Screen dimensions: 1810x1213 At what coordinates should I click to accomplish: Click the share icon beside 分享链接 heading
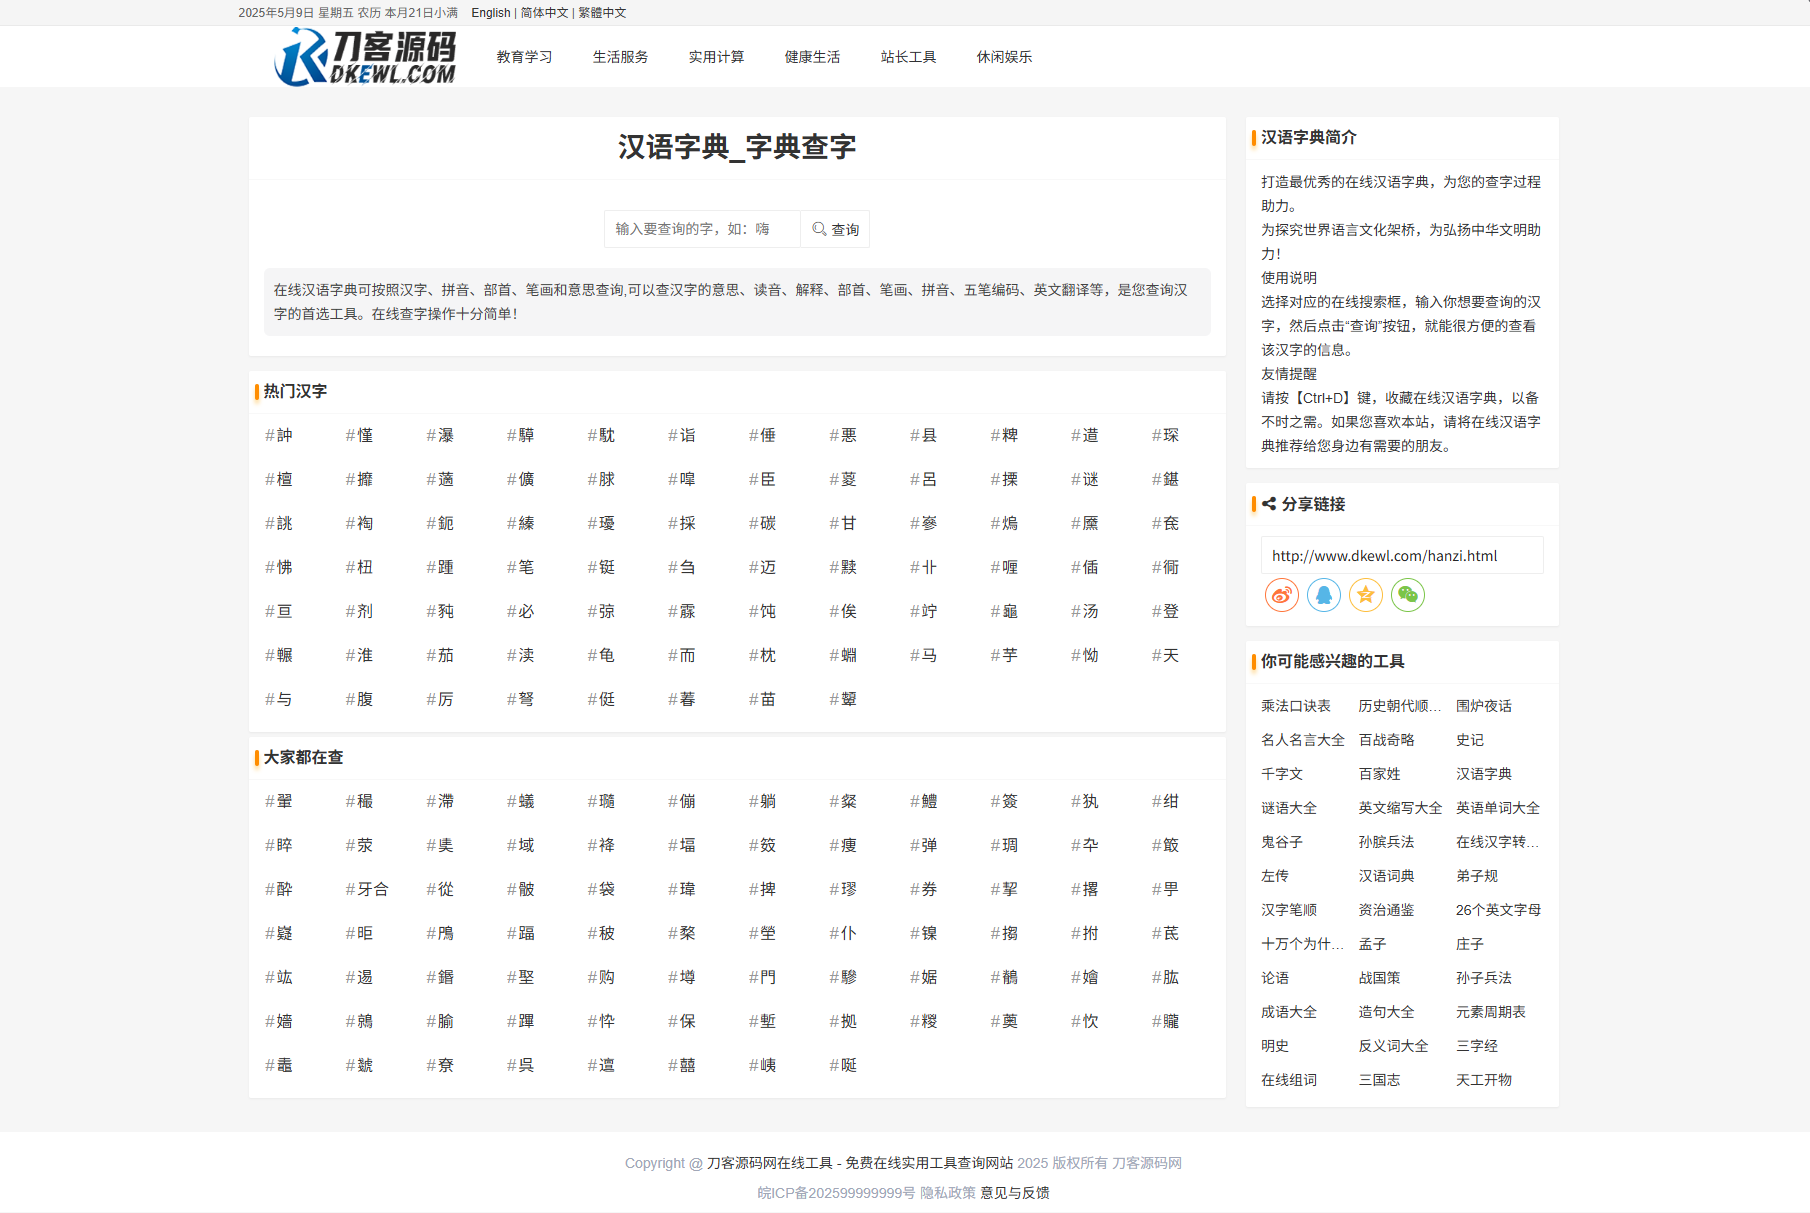click(x=1267, y=504)
